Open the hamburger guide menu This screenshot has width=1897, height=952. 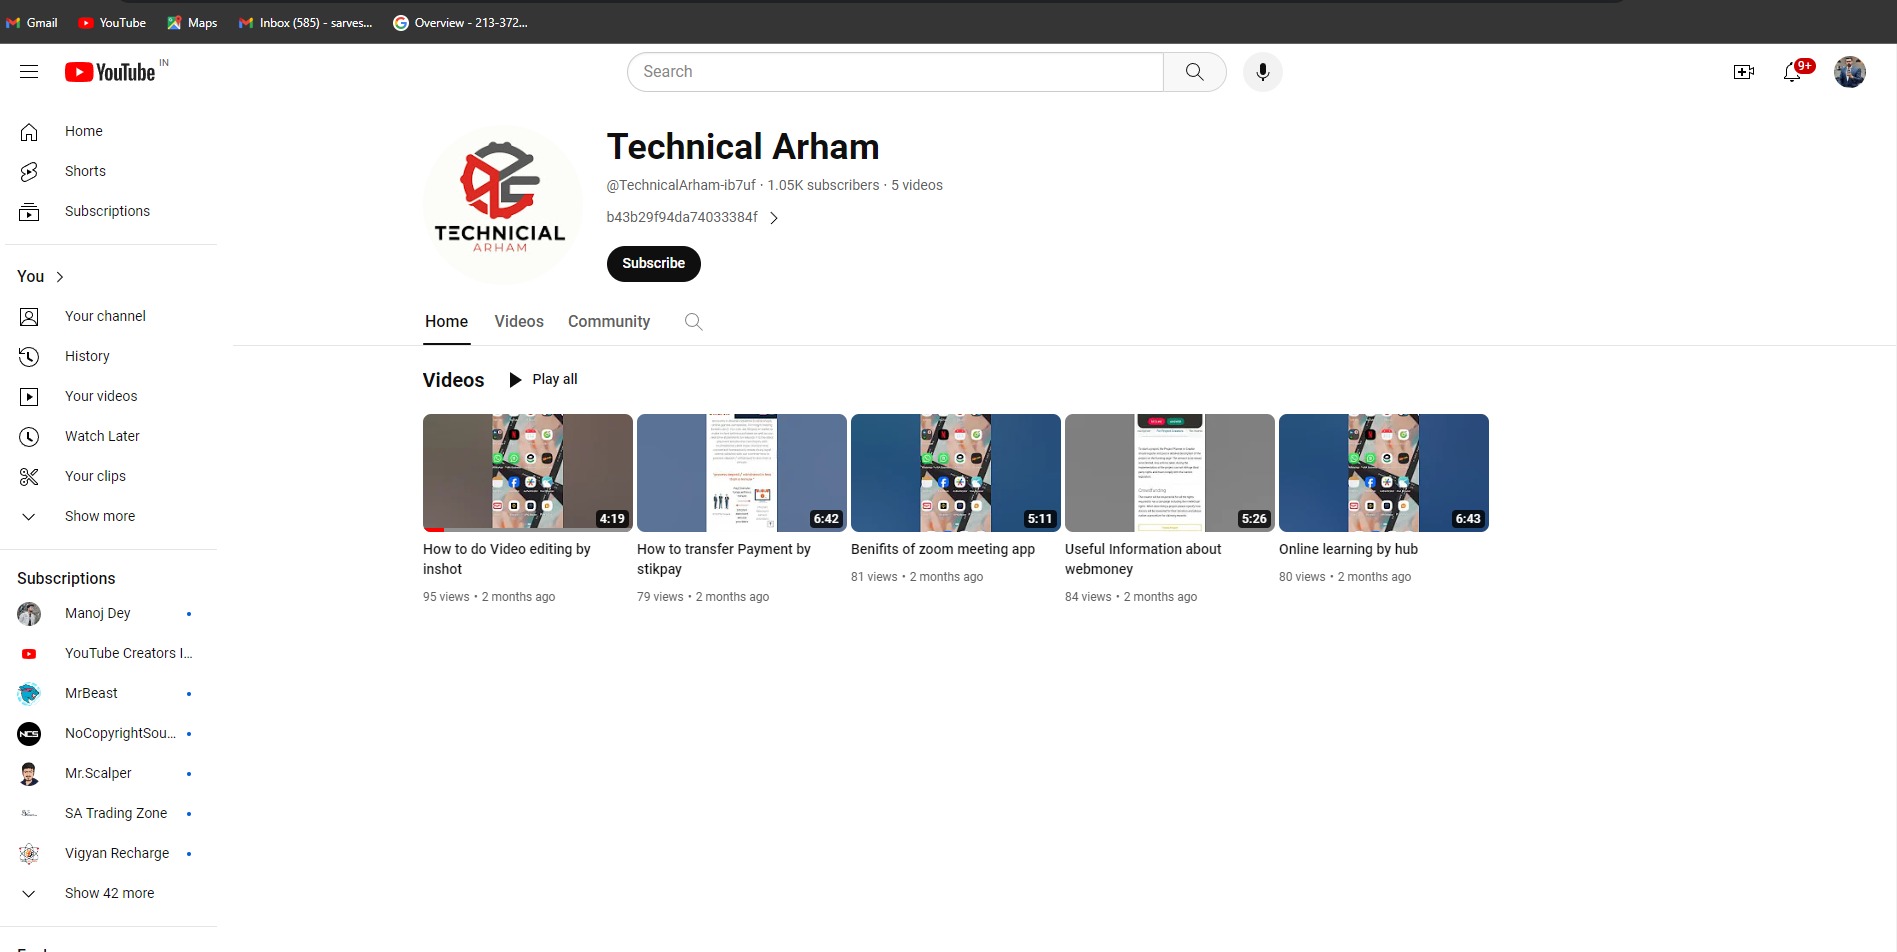pyautogui.click(x=29, y=72)
